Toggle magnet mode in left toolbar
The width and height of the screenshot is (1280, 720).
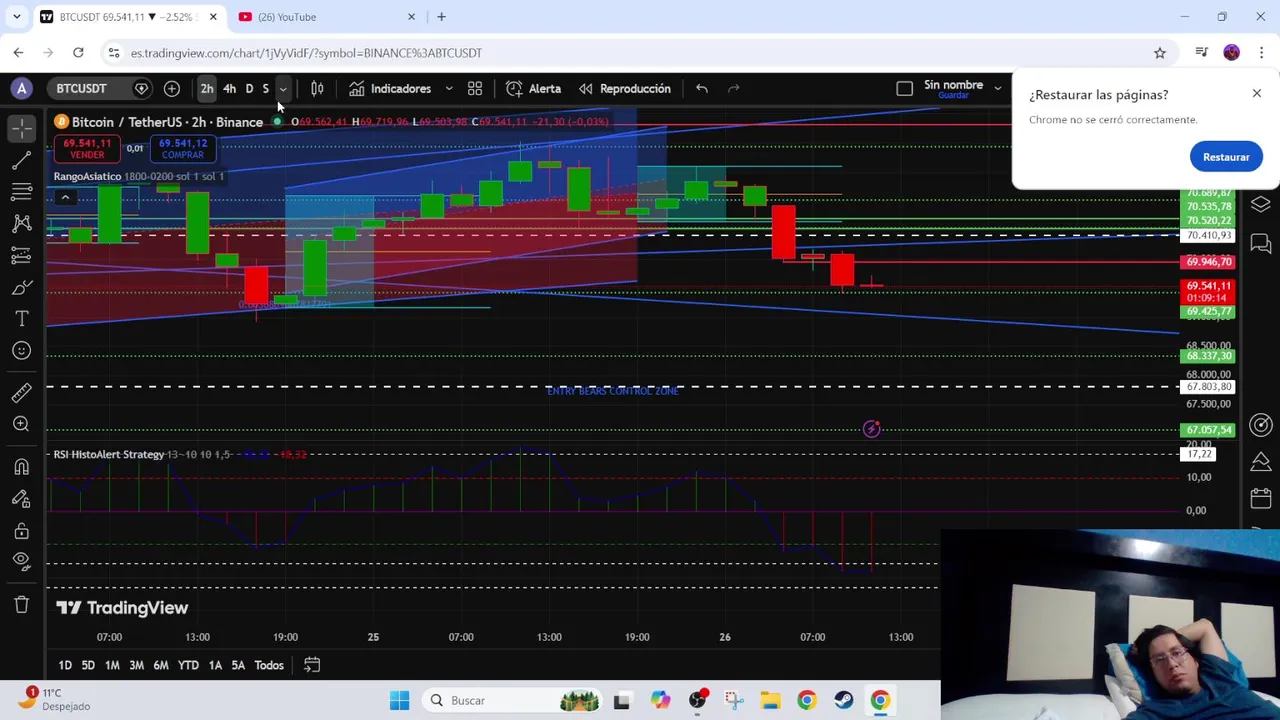click(21, 466)
